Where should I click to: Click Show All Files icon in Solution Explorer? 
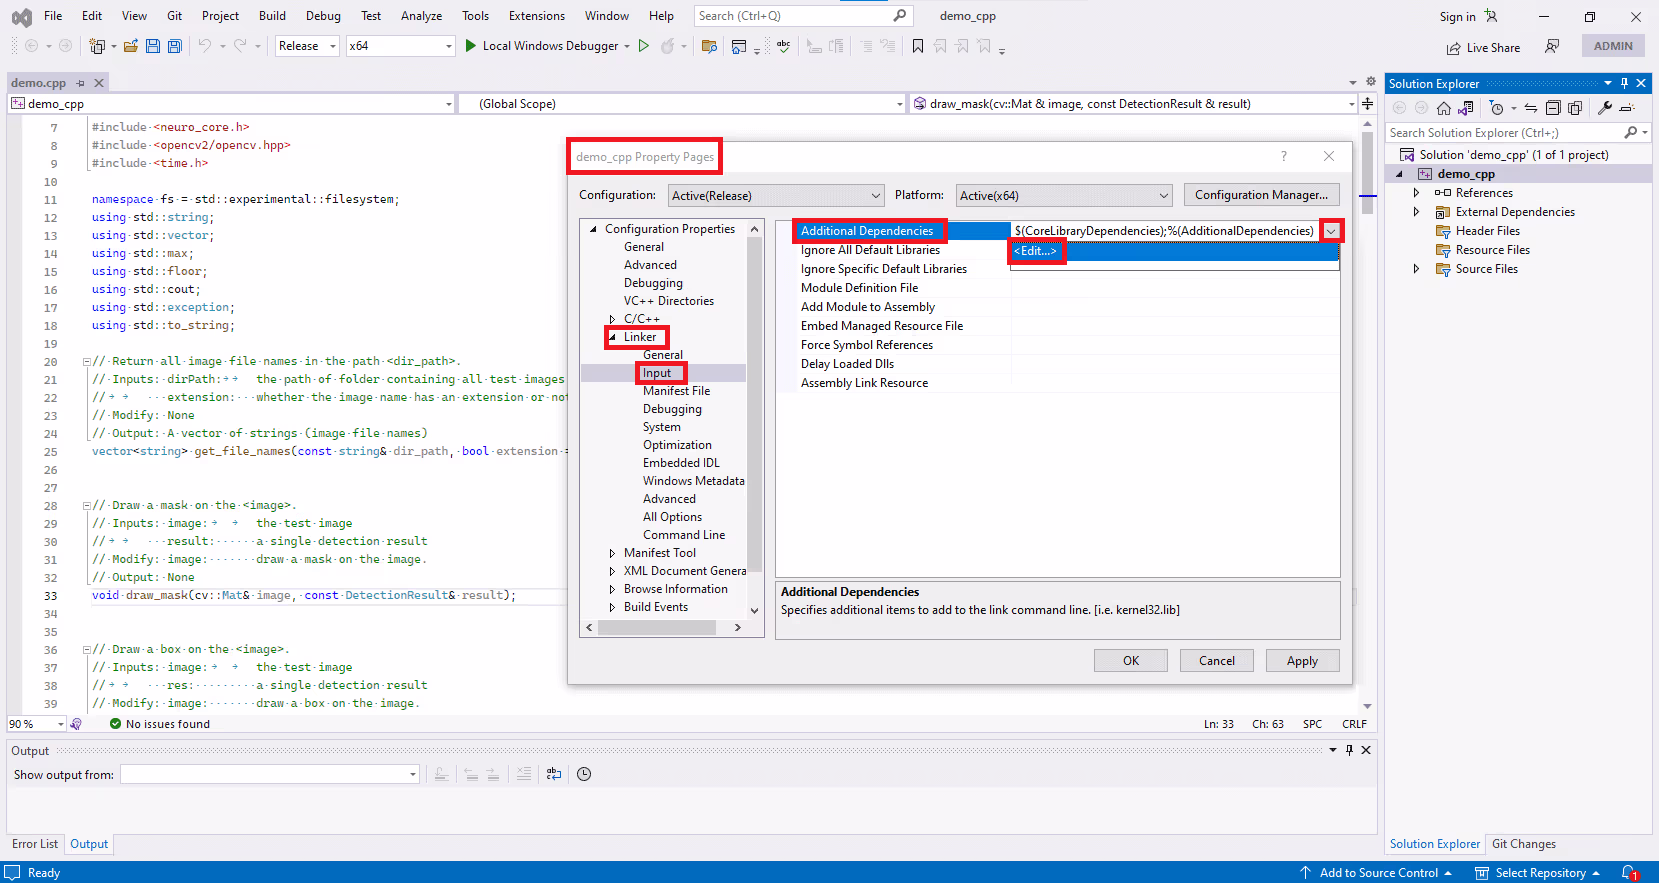pos(1575,108)
